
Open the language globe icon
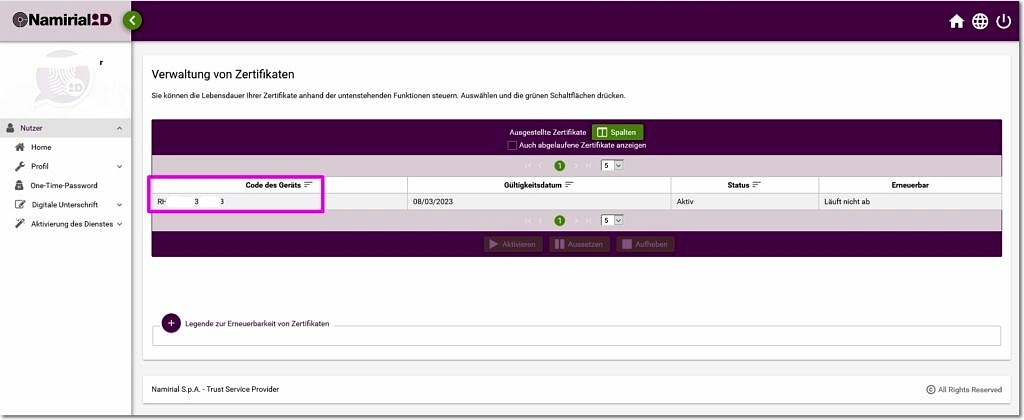(980, 22)
